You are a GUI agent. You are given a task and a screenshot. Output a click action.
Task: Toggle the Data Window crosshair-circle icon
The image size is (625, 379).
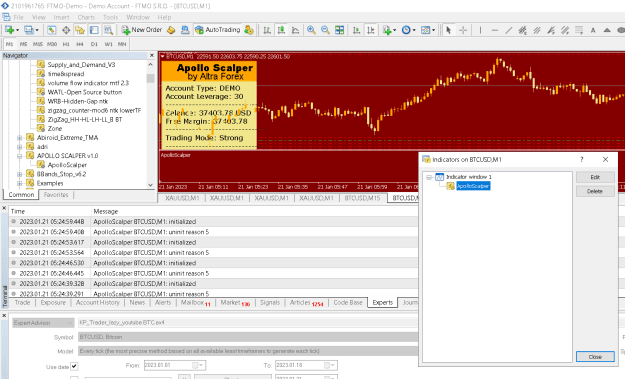pyautogui.click(x=66, y=30)
